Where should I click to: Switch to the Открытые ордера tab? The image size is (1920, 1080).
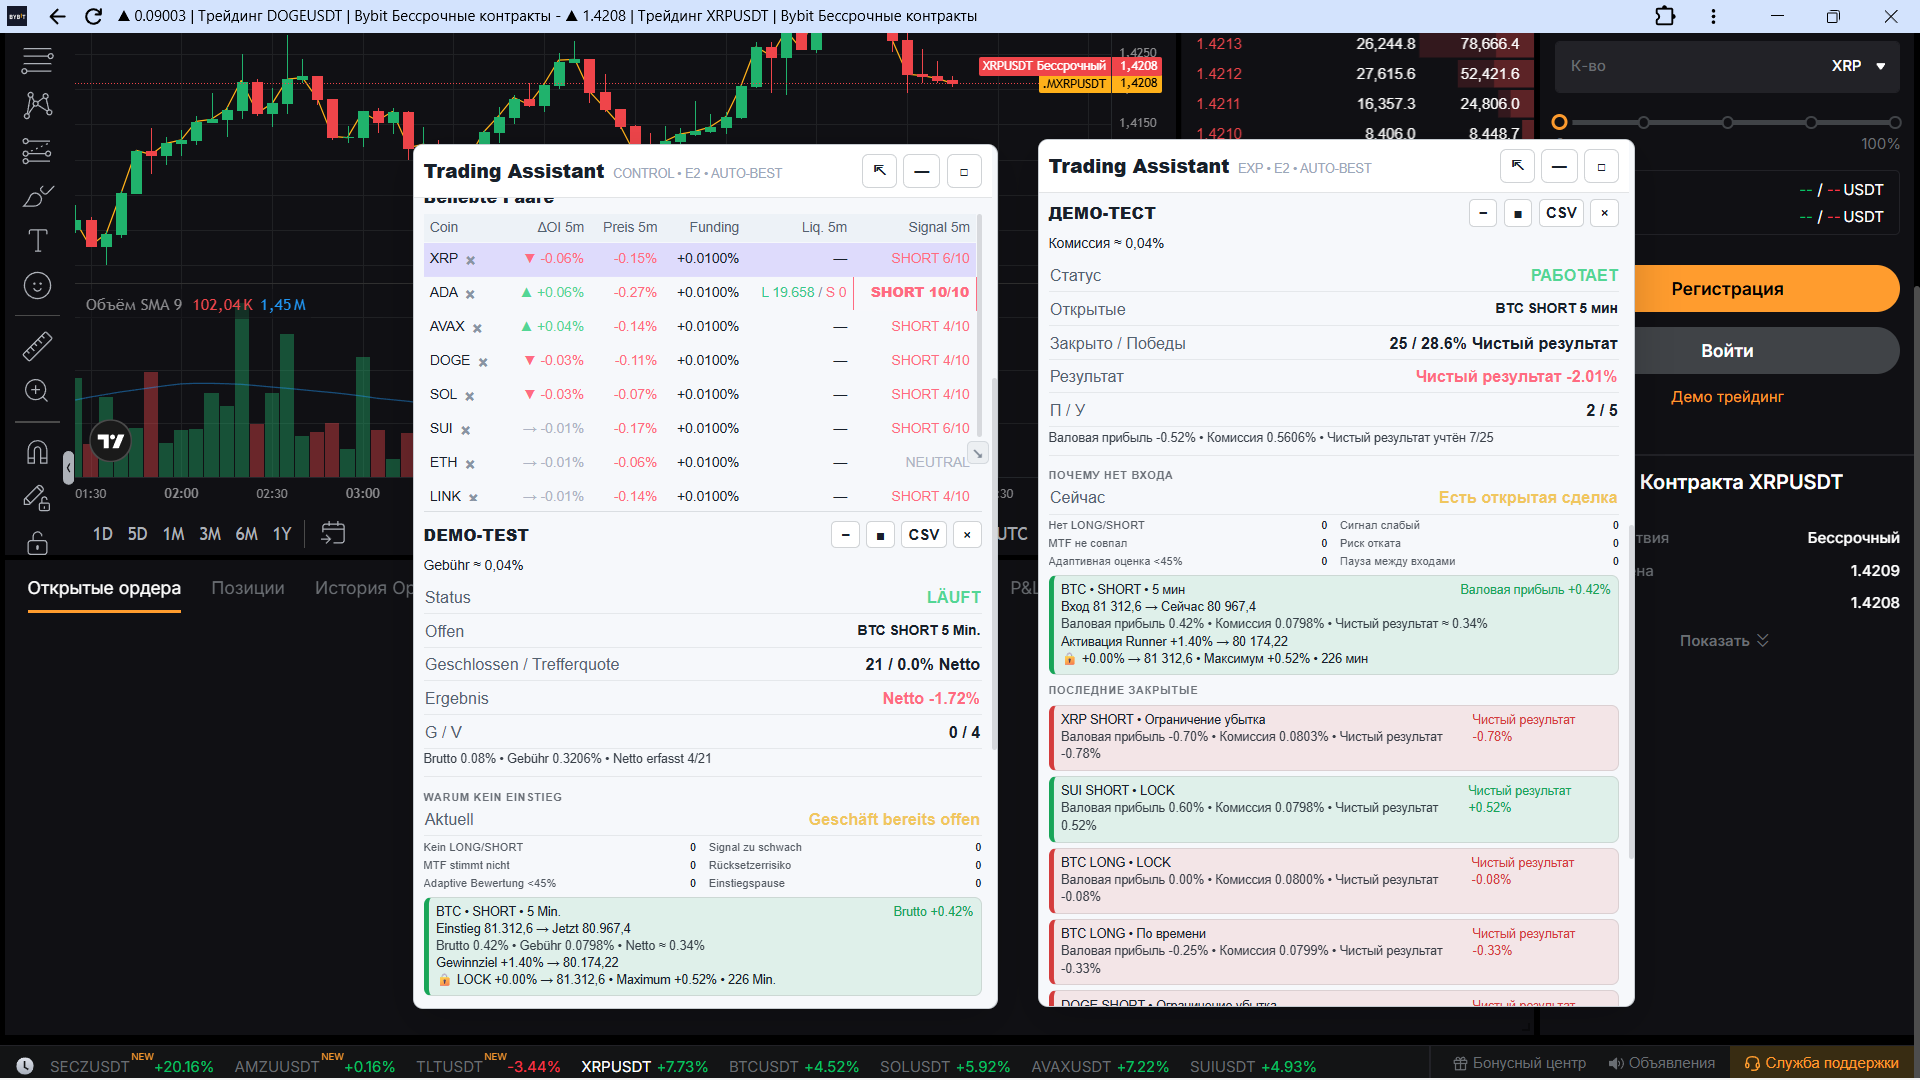pos(104,588)
